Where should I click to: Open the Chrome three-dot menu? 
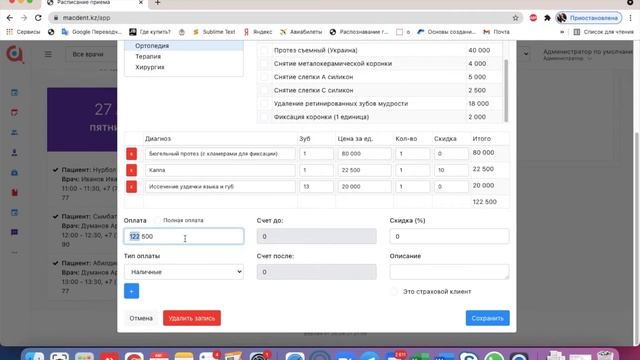631,18
